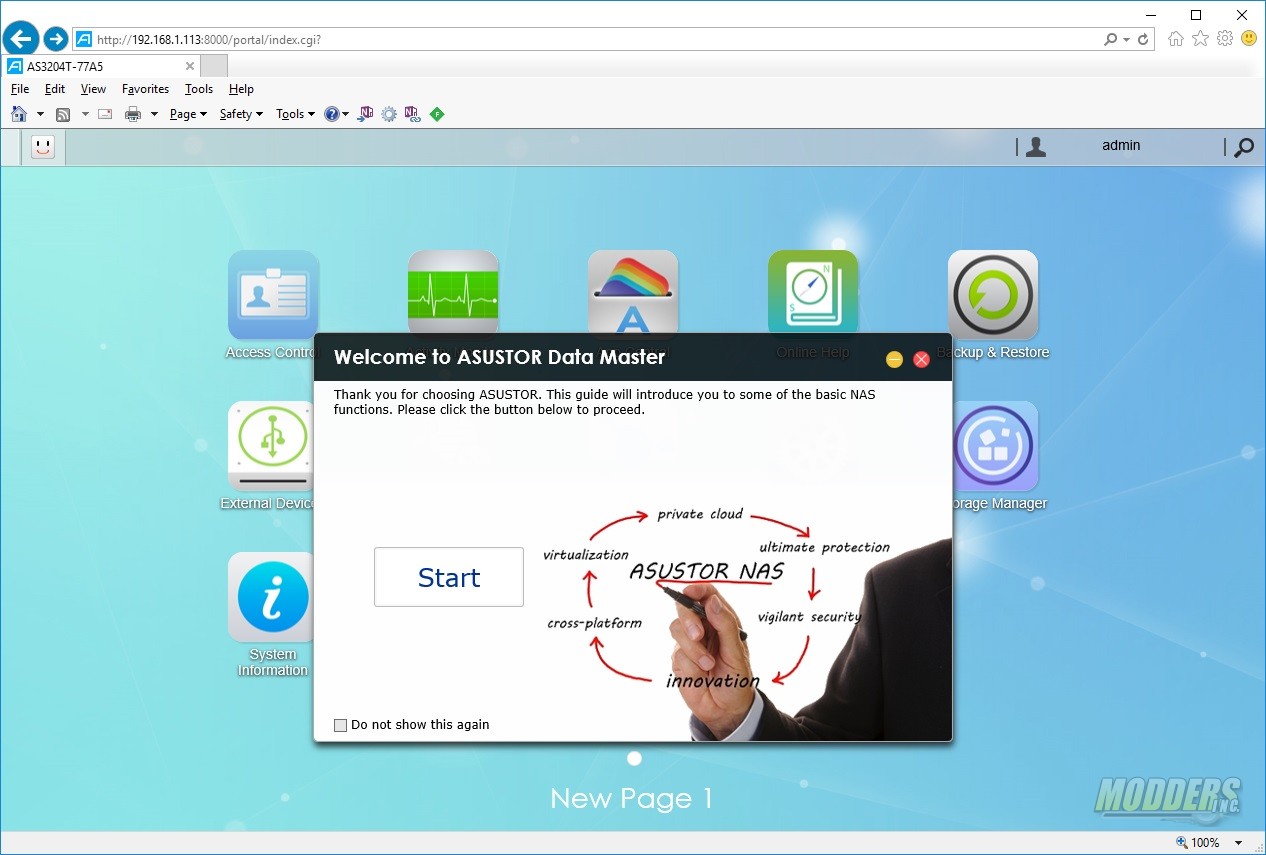Screen dimensions: 1266x855
Task: Open the Help menu in the menu bar
Action: pyautogui.click(x=241, y=89)
